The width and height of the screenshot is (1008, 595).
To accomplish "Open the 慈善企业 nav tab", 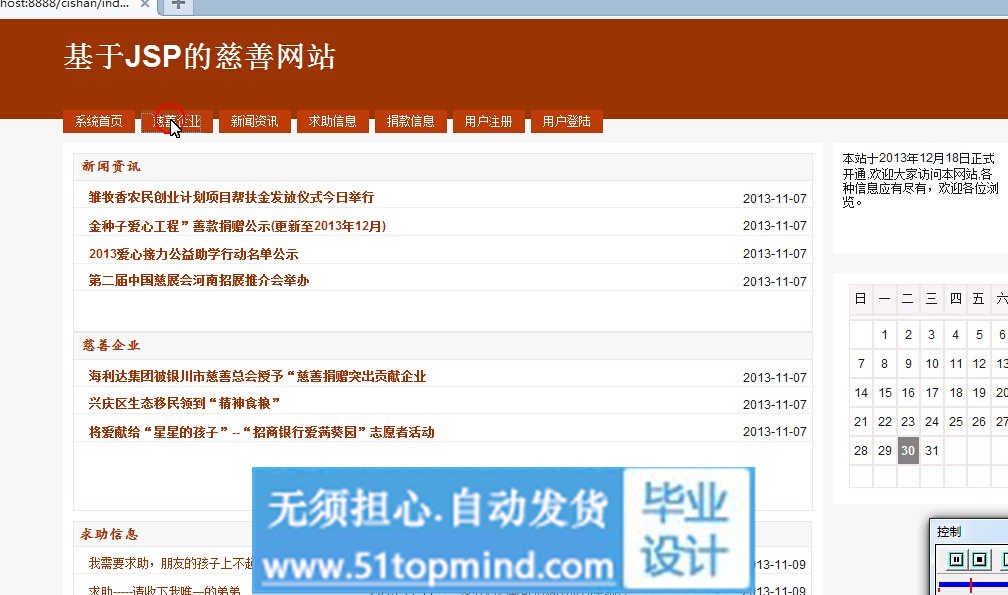I will click(x=177, y=121).
